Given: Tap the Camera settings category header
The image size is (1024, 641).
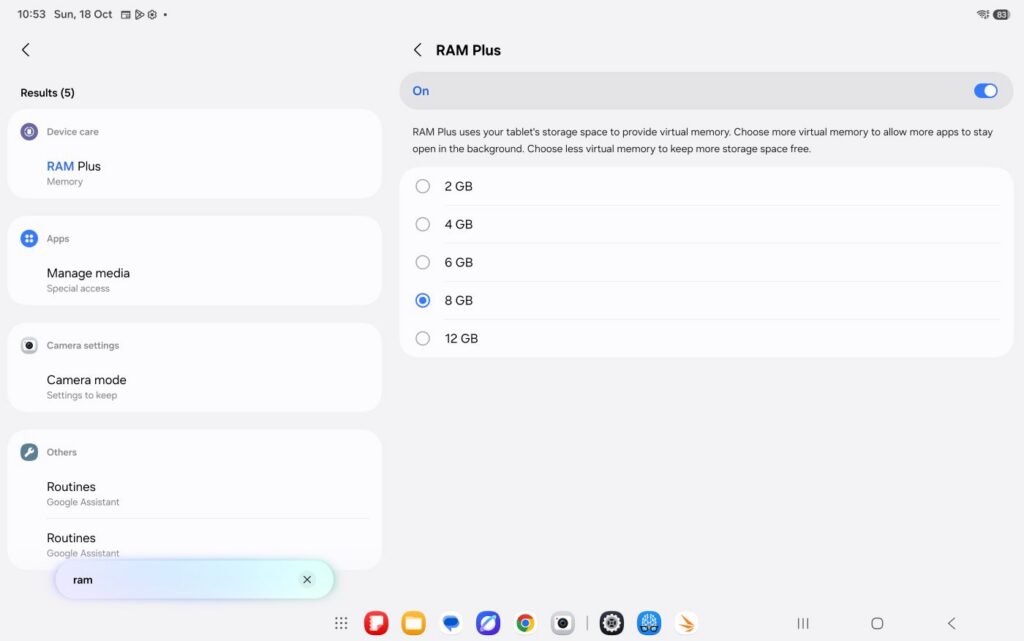Looking at the screenshot, I should pyautogui.click(x=83, y=345).
